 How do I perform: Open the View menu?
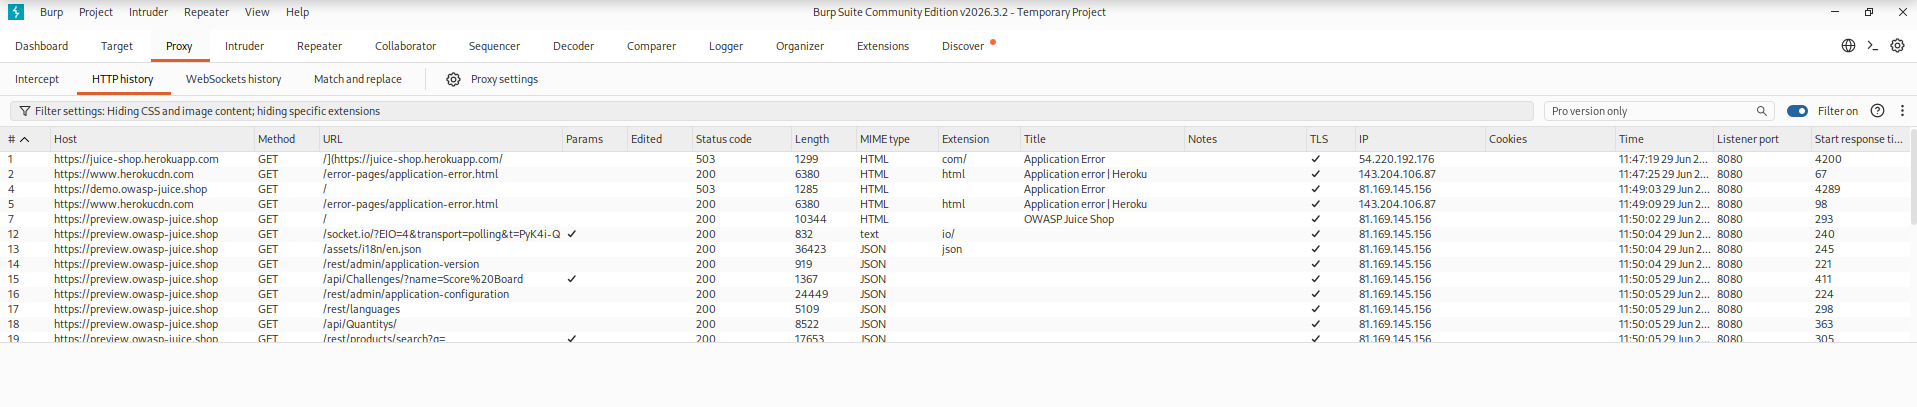point(257,12)
